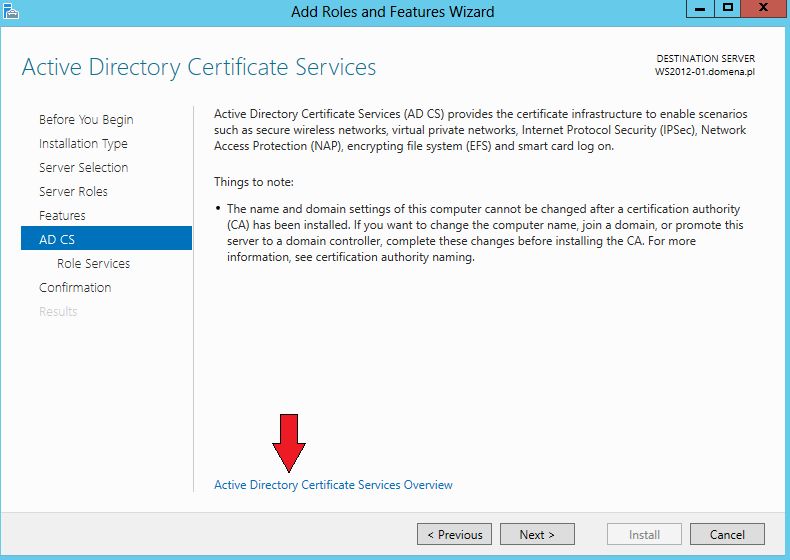Click the wizard icon in title bar
Image resolution: width=790 pixels, height=560 pixels.
pos(11,11)
